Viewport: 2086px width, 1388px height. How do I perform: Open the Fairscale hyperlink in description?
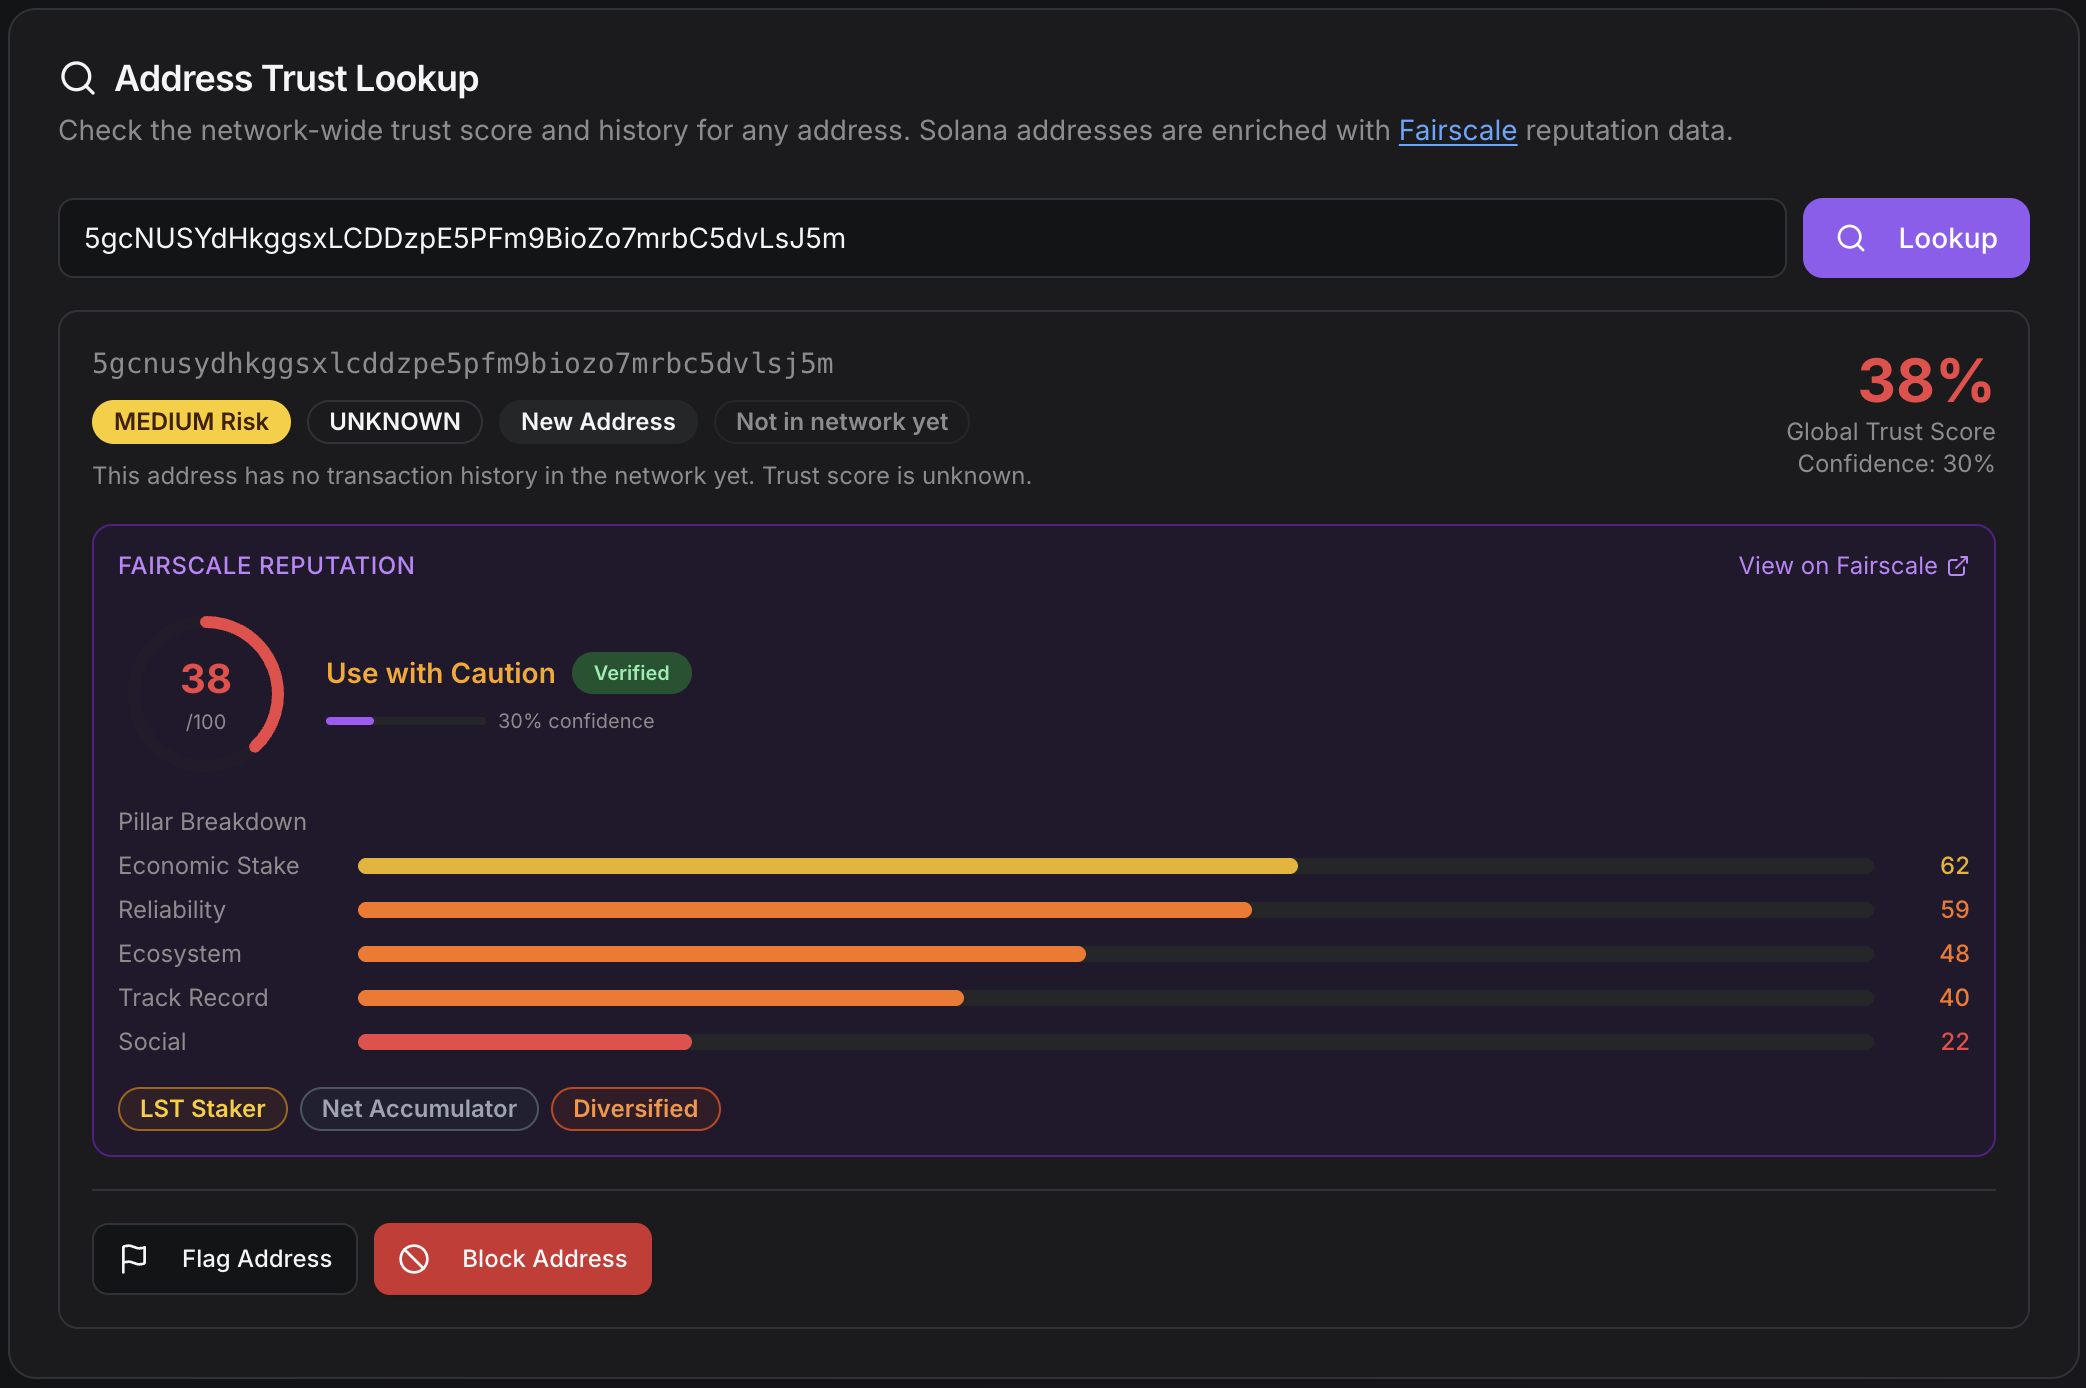(1457, 131)
